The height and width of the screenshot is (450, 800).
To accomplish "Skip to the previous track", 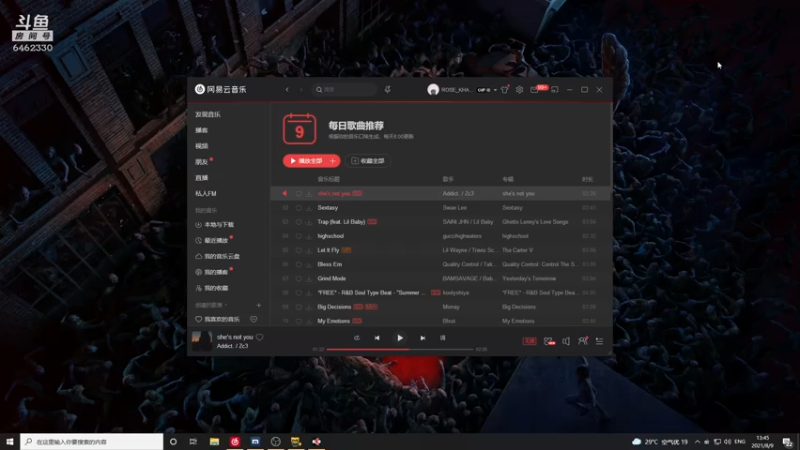I will coord(377,338).
